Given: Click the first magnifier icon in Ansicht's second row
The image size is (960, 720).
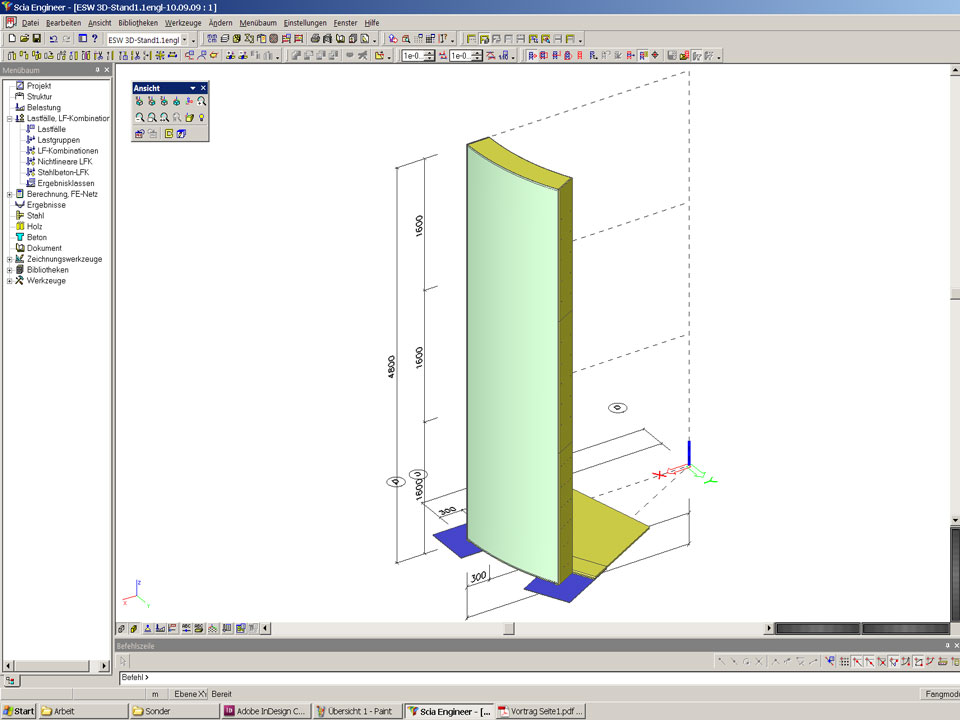Looking at the screenshot, I should click(x=140, y=117).
